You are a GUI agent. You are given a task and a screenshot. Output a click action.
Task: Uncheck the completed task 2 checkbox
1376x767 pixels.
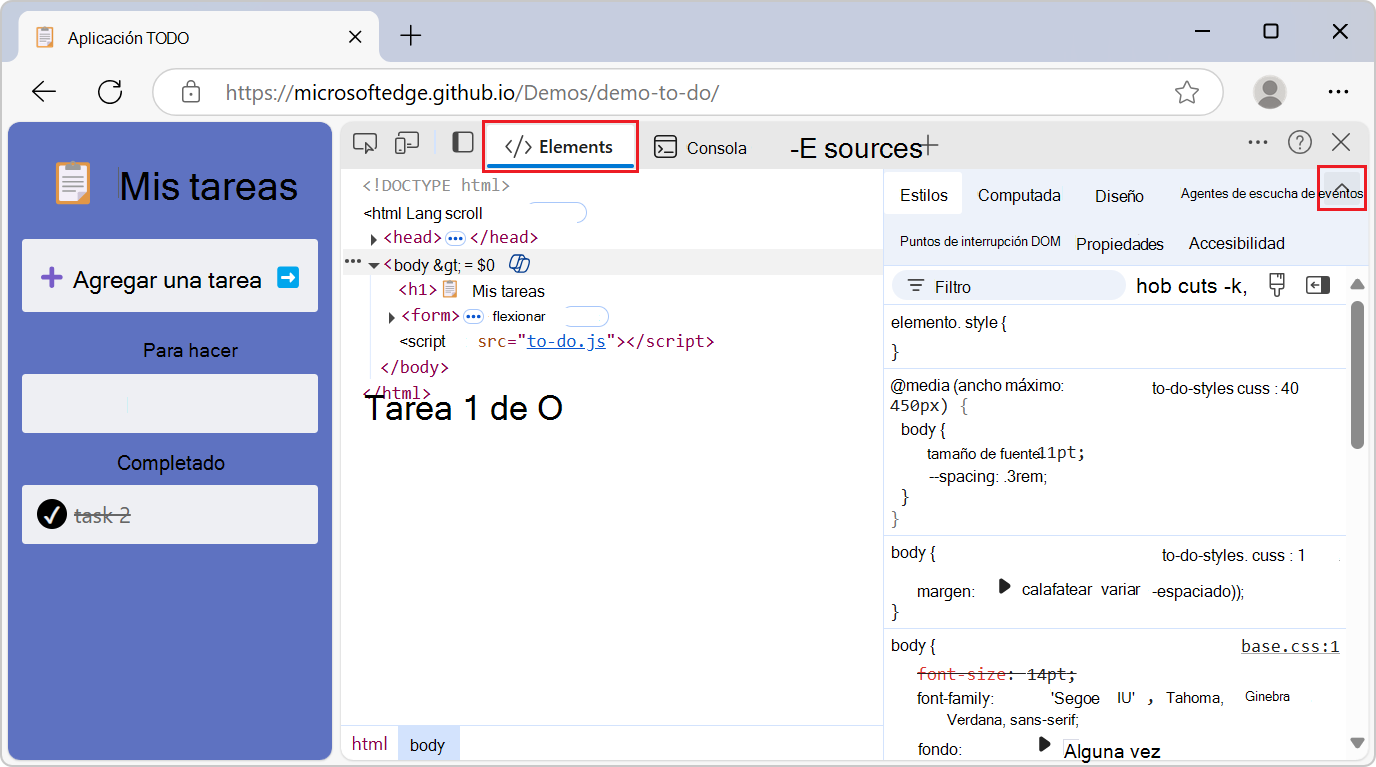tap(51, 515)
